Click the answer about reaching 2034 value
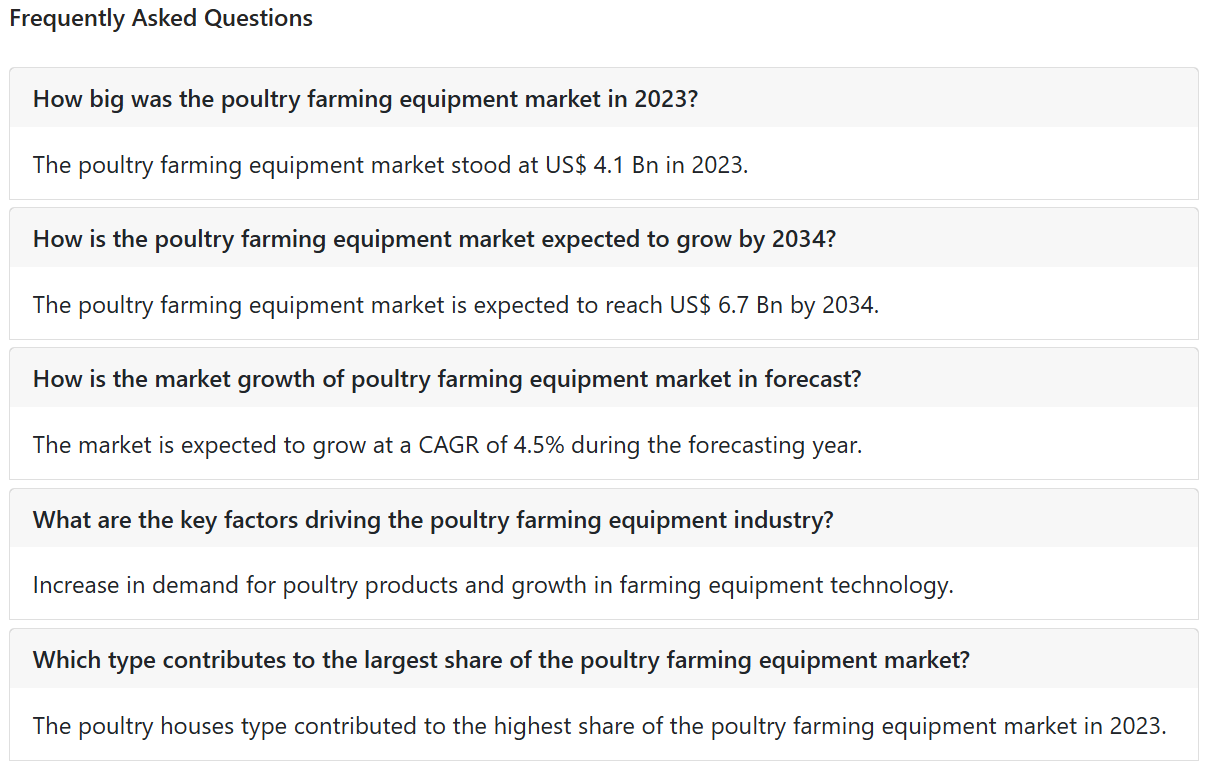Image resolution: width=1207 pixels, height=763 pixels. click(x=455, y=305)
